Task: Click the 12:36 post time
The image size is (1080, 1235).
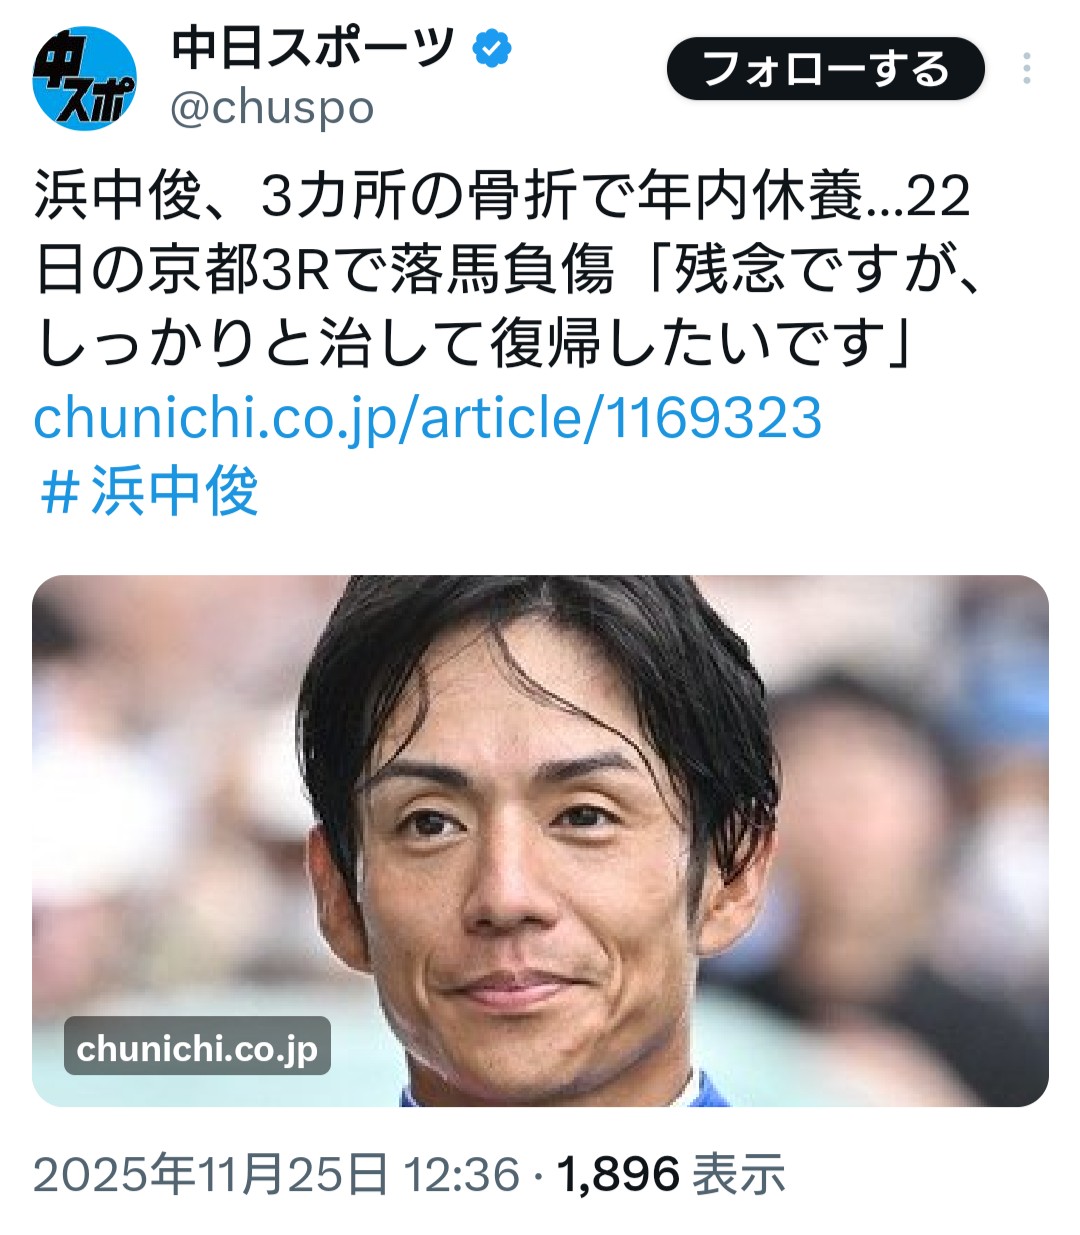Action: [461, 1174]
